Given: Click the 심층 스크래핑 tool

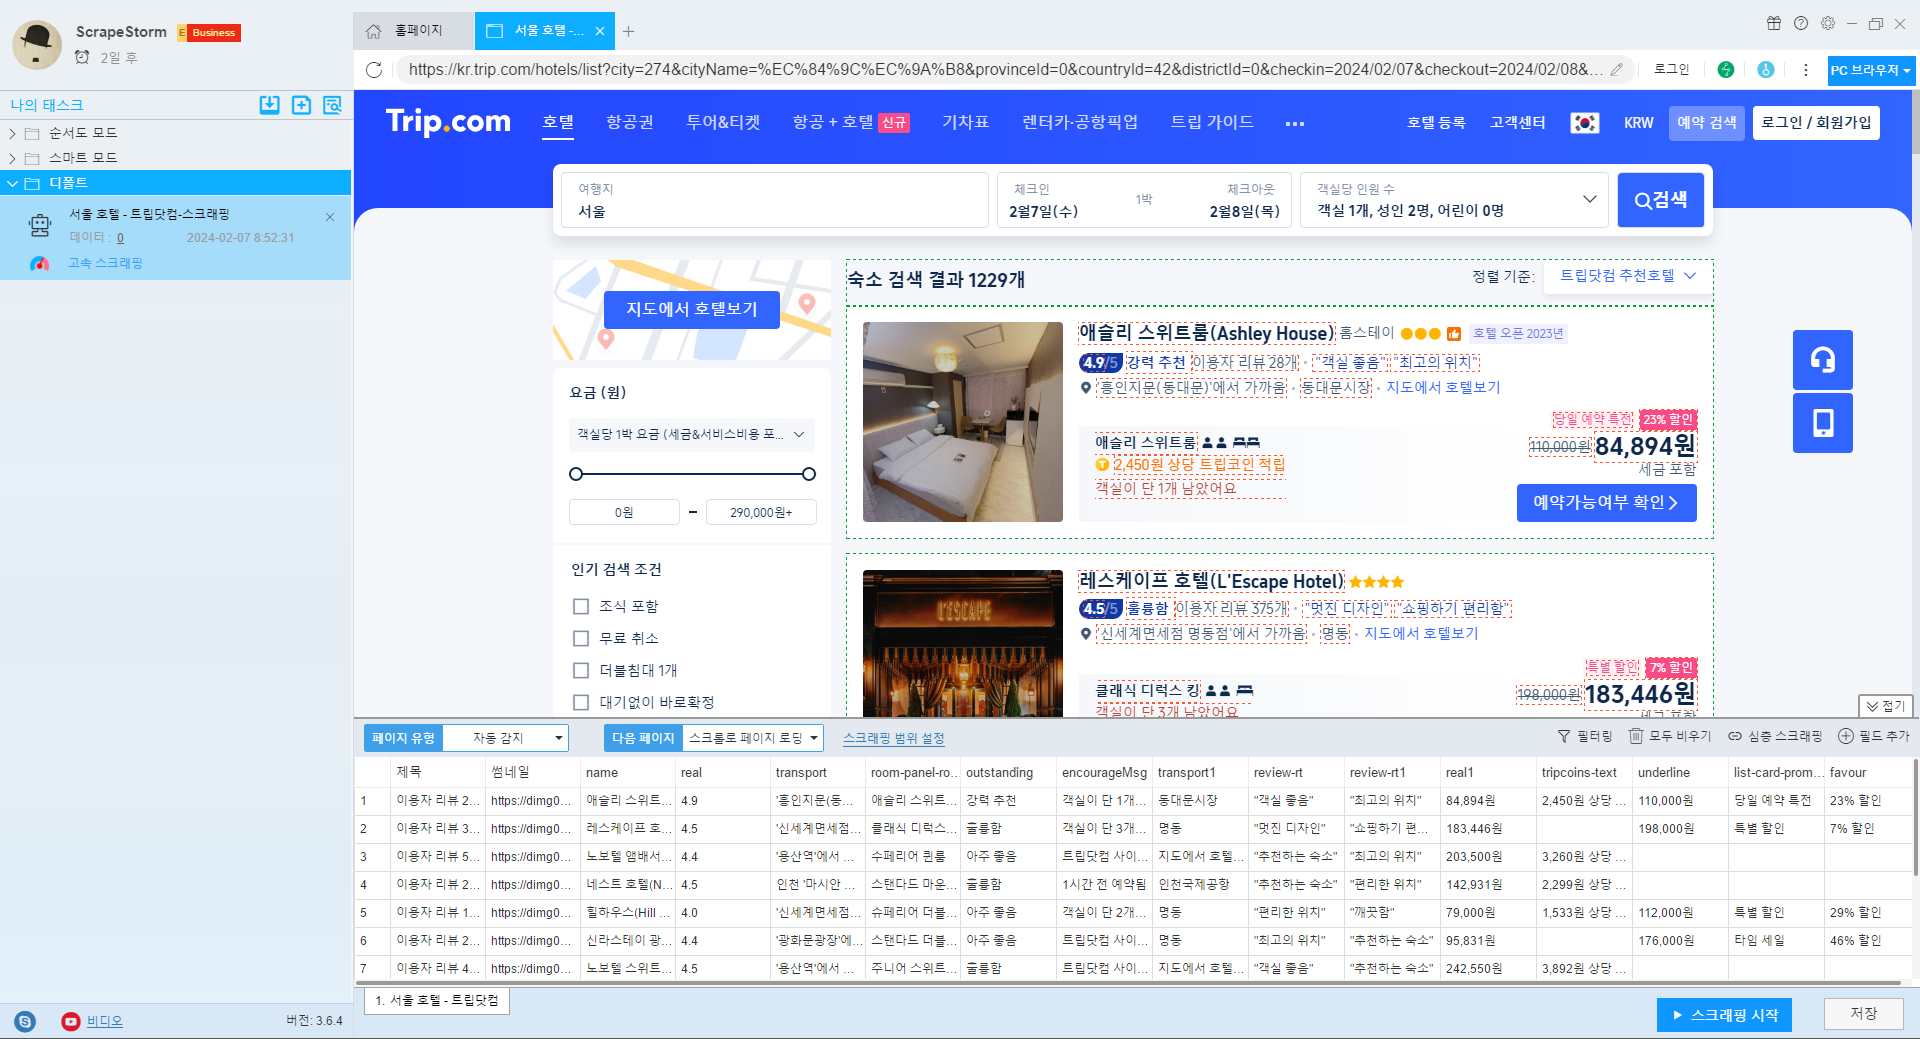Looking at the screenshot, I should (x=1775, y=736).
